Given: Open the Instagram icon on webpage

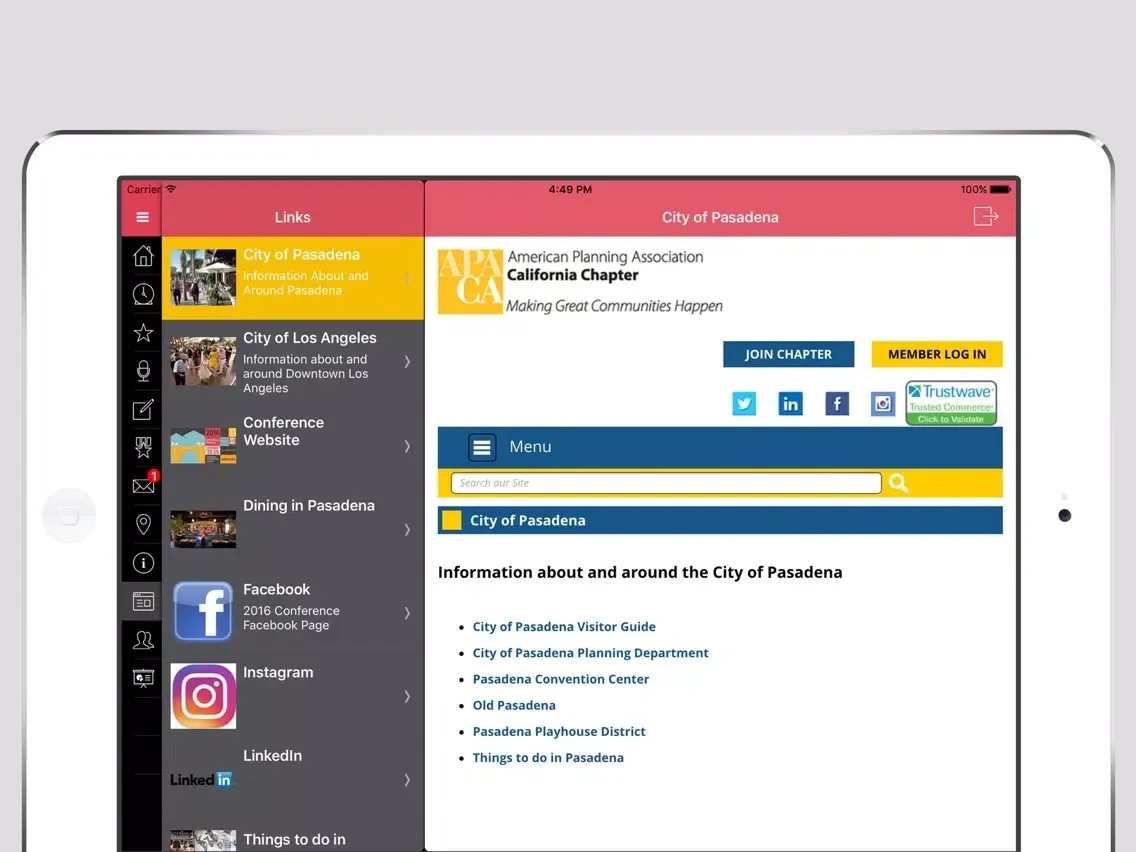Looking at the screenshot, I should tap(882, 404).
